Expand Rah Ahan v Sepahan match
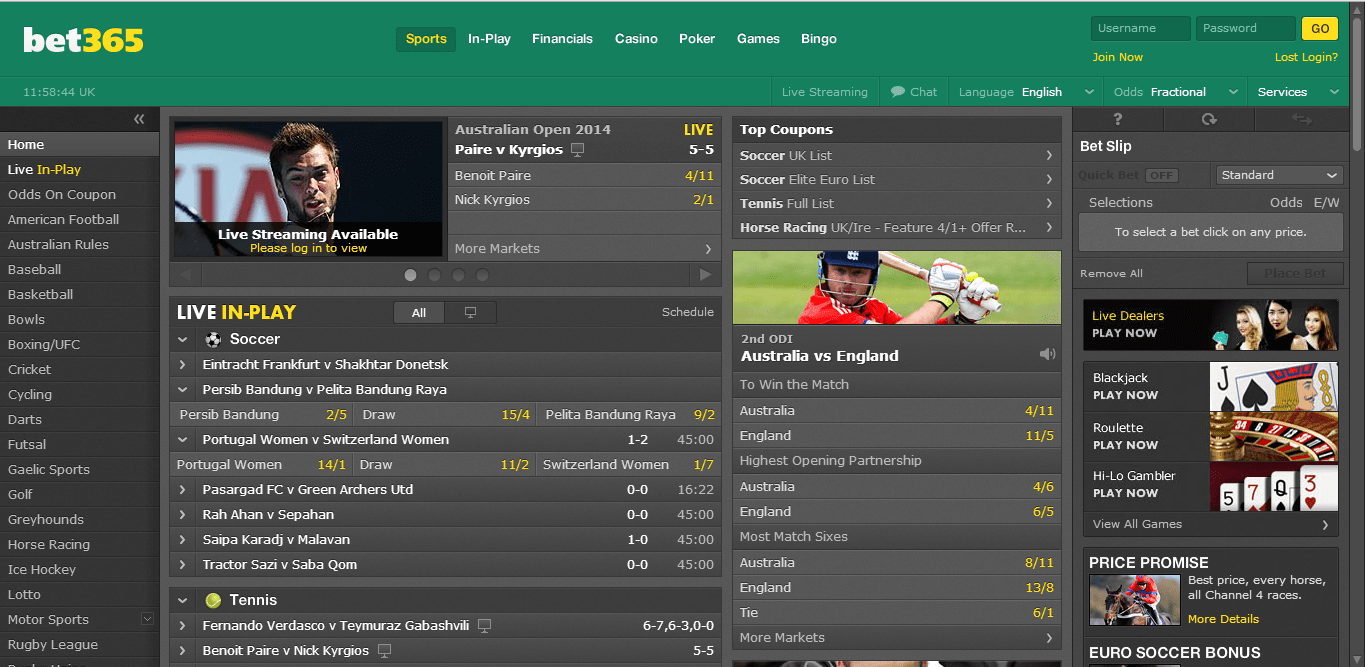The width and height of the screenshot is (1365, 667). point(183,515)
